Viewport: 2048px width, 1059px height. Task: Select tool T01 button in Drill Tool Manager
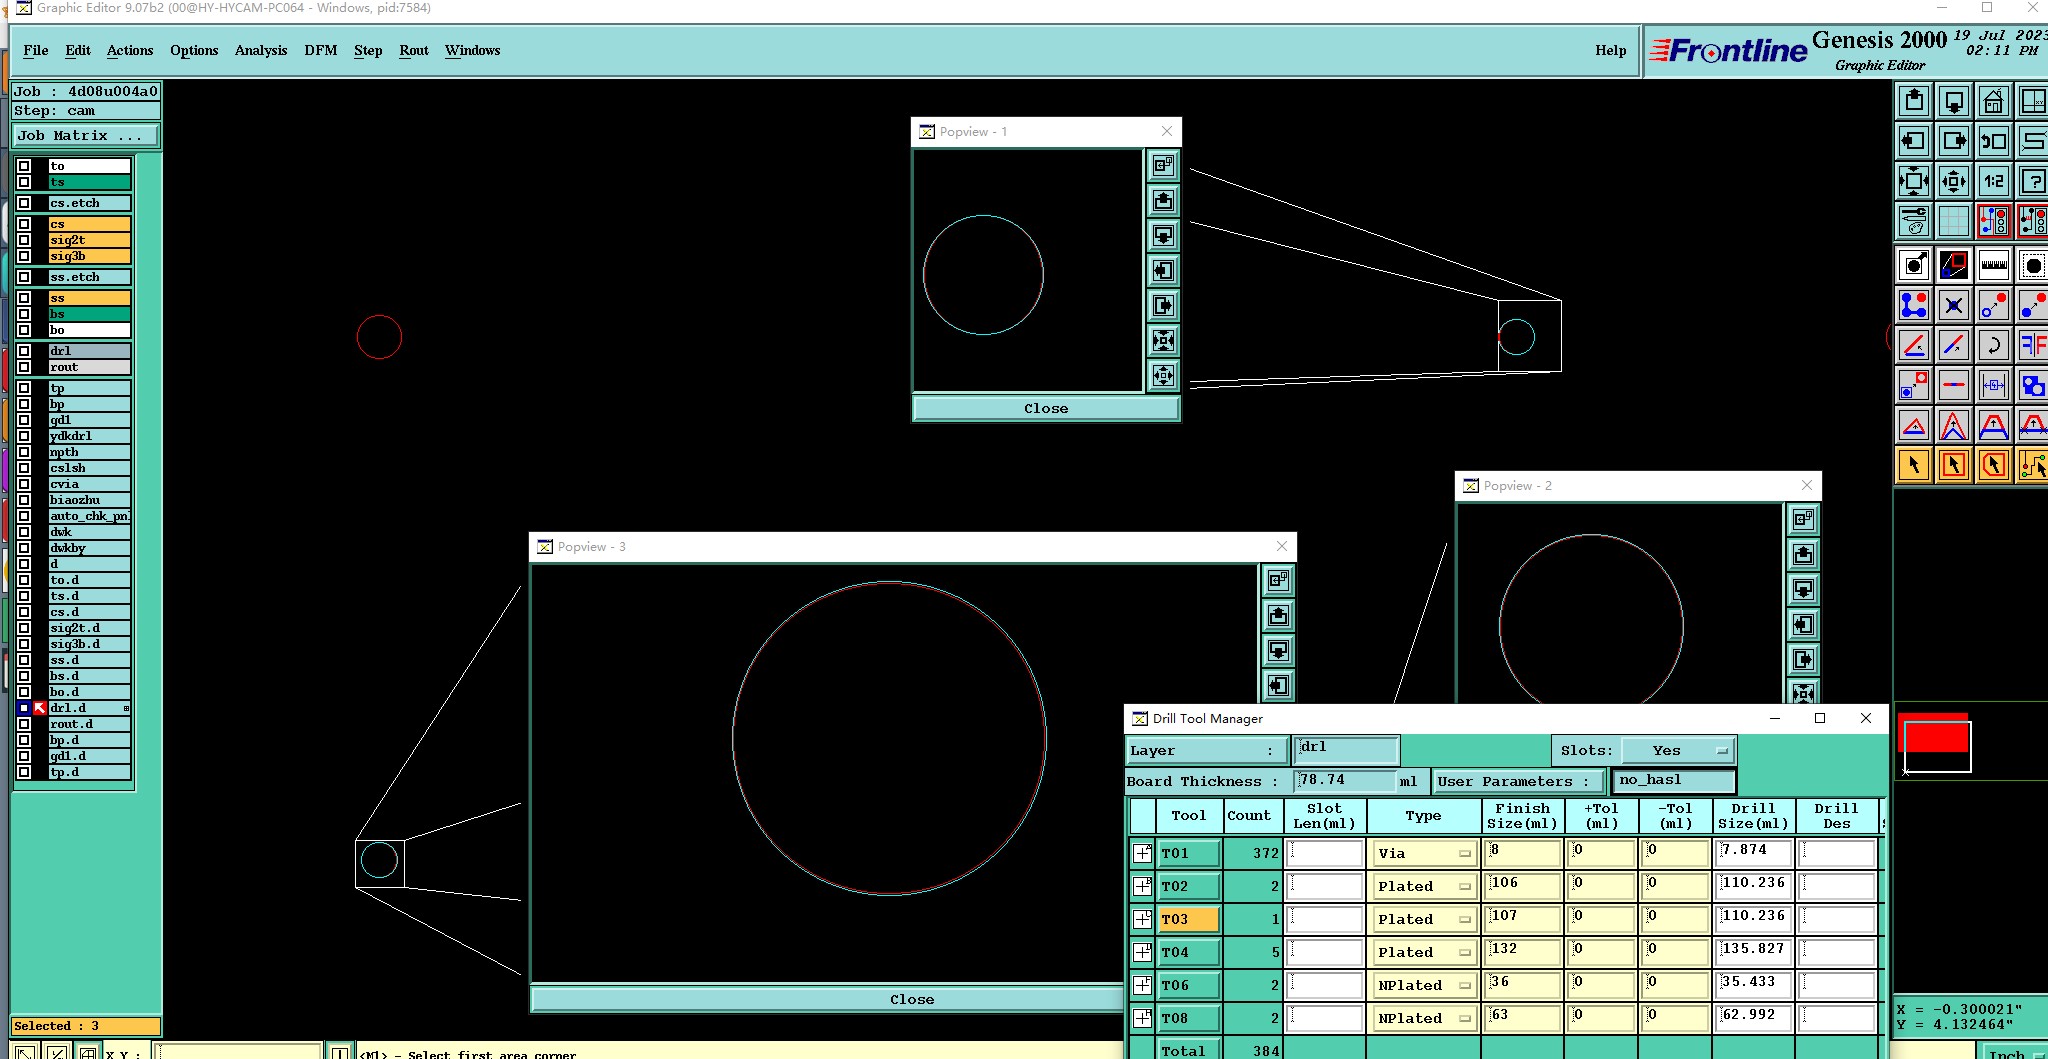(1189, 853)
